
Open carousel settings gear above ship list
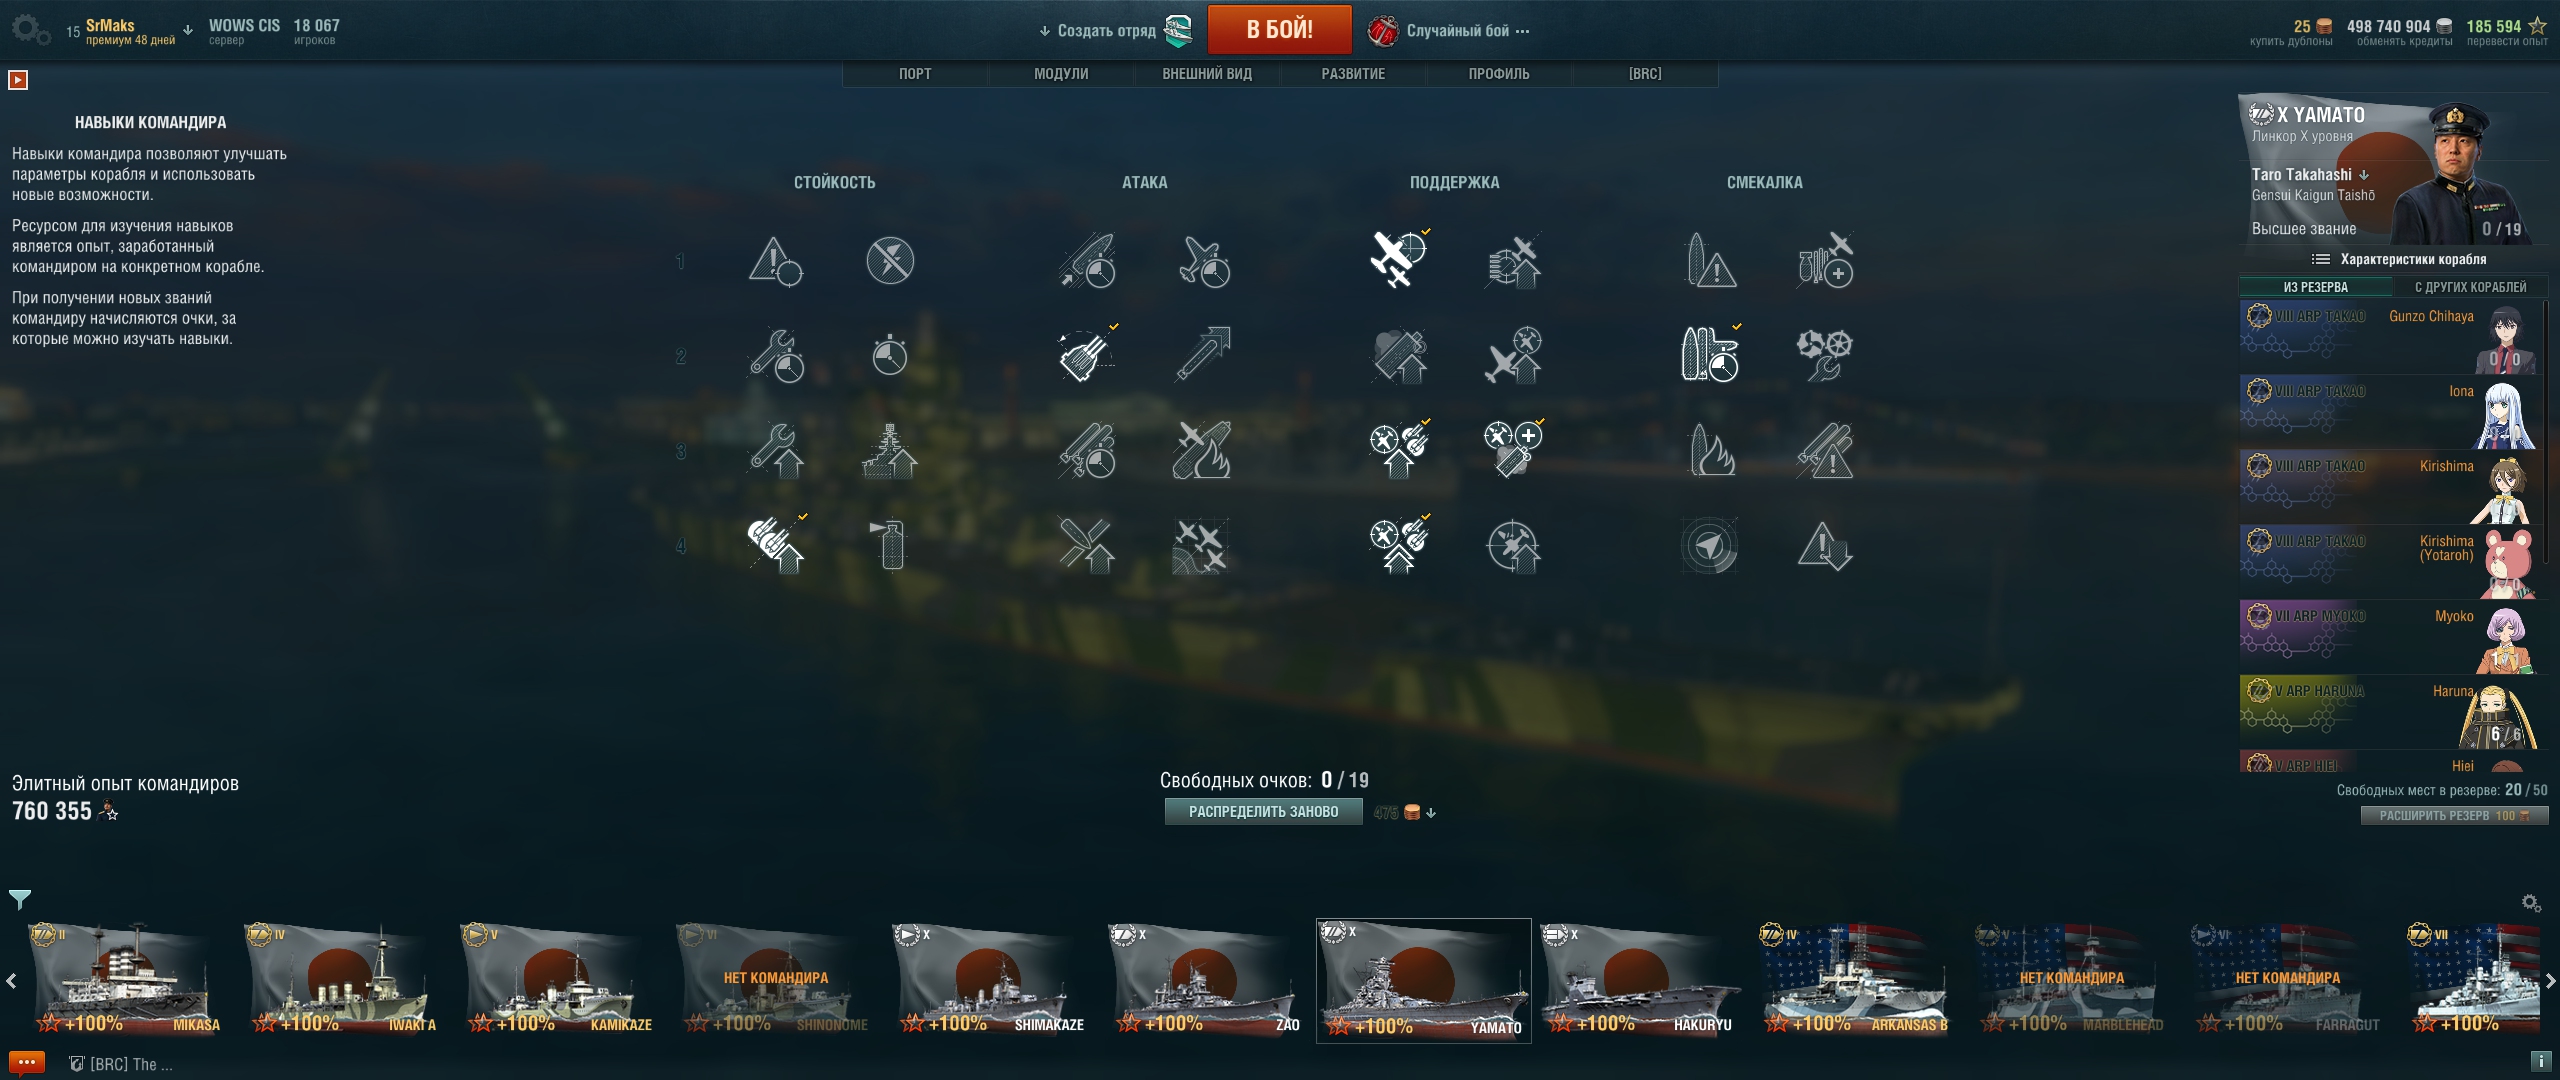tap(2531, 903)
